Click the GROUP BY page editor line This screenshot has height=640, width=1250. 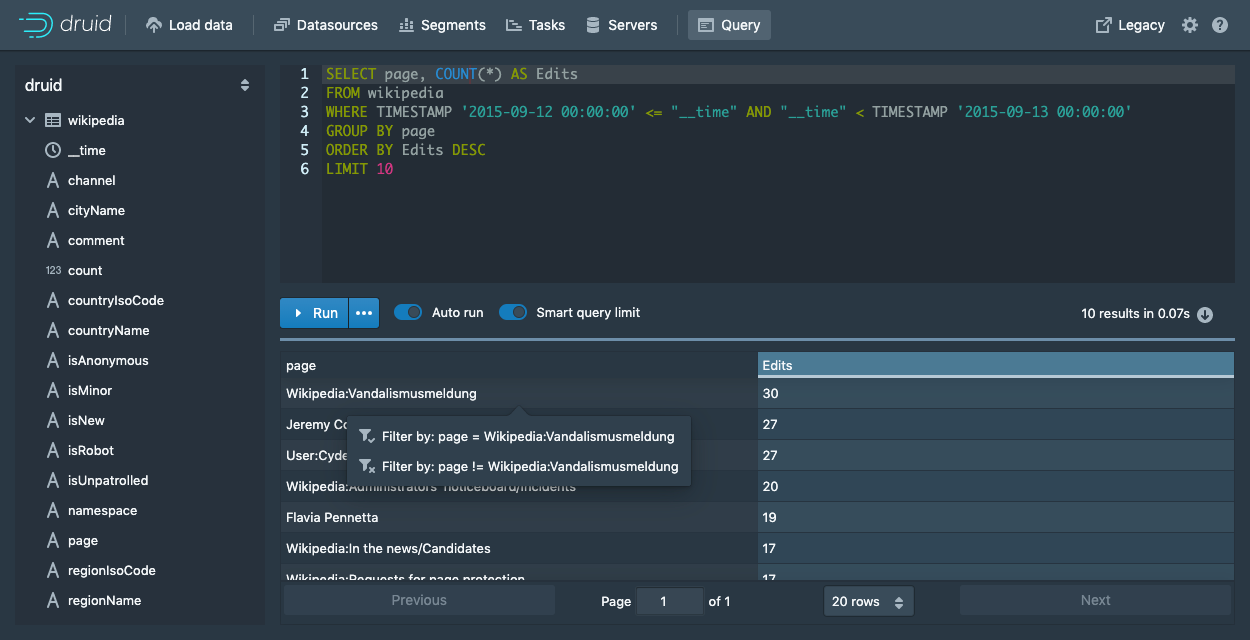pyautogui.click(x=380, y=131)
